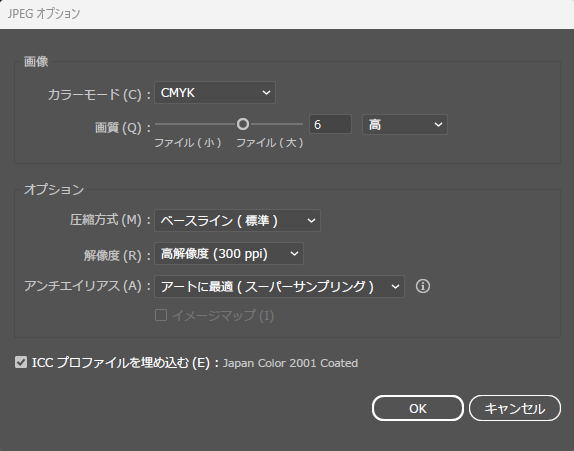Image resolution: width=574 pixels, height=451 pixels.
Task: Click the anti-alias info icon
Action: tap(423, 286)
